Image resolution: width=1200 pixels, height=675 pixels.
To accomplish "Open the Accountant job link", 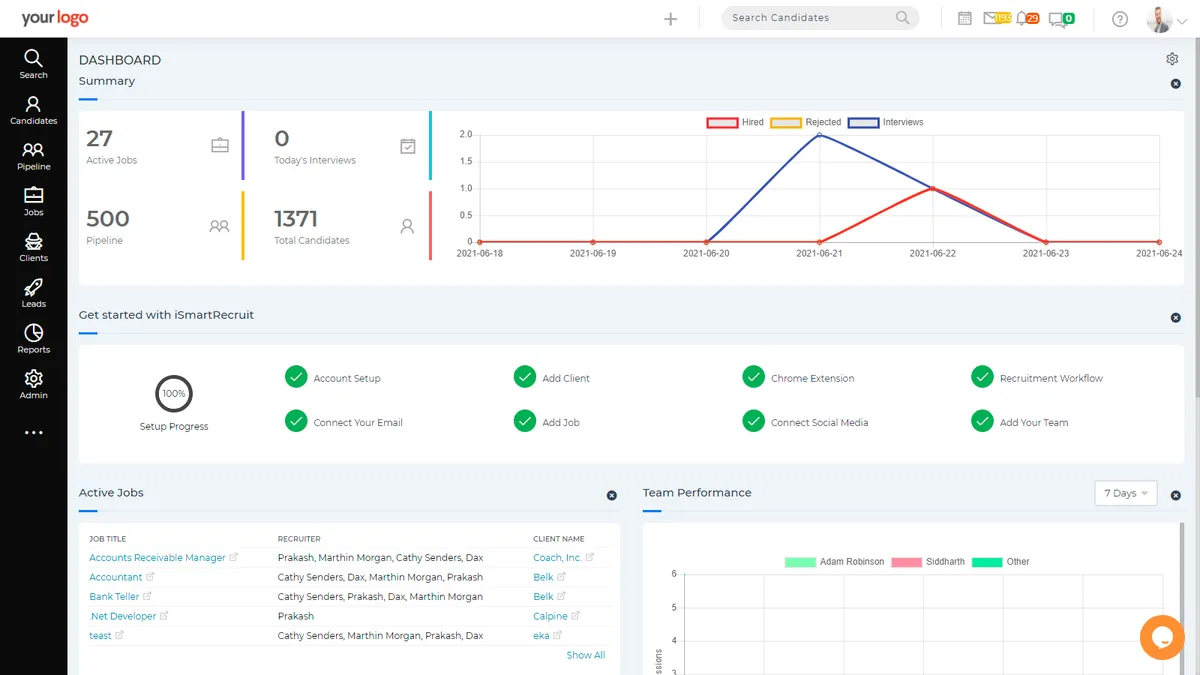I will pyautogui.click(x=116, y=577).
